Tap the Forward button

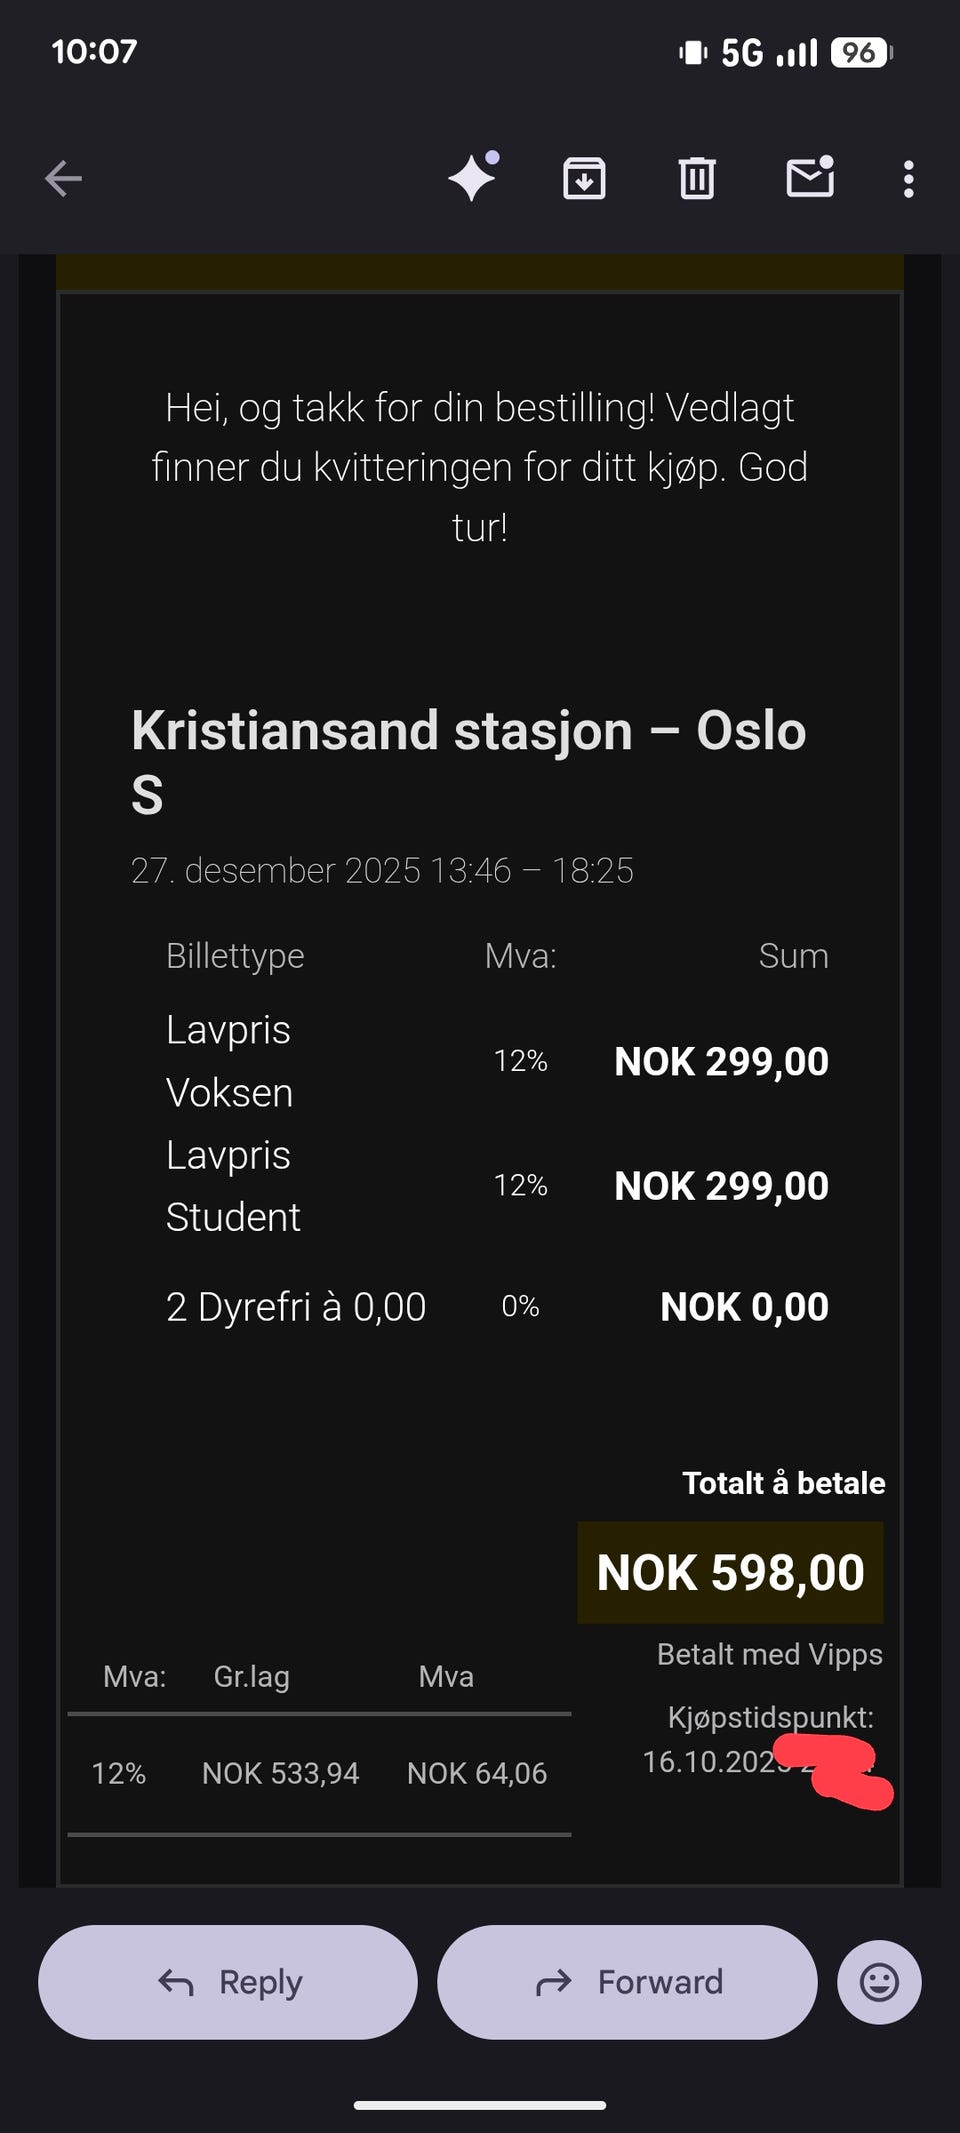(x=627, y=1982)
